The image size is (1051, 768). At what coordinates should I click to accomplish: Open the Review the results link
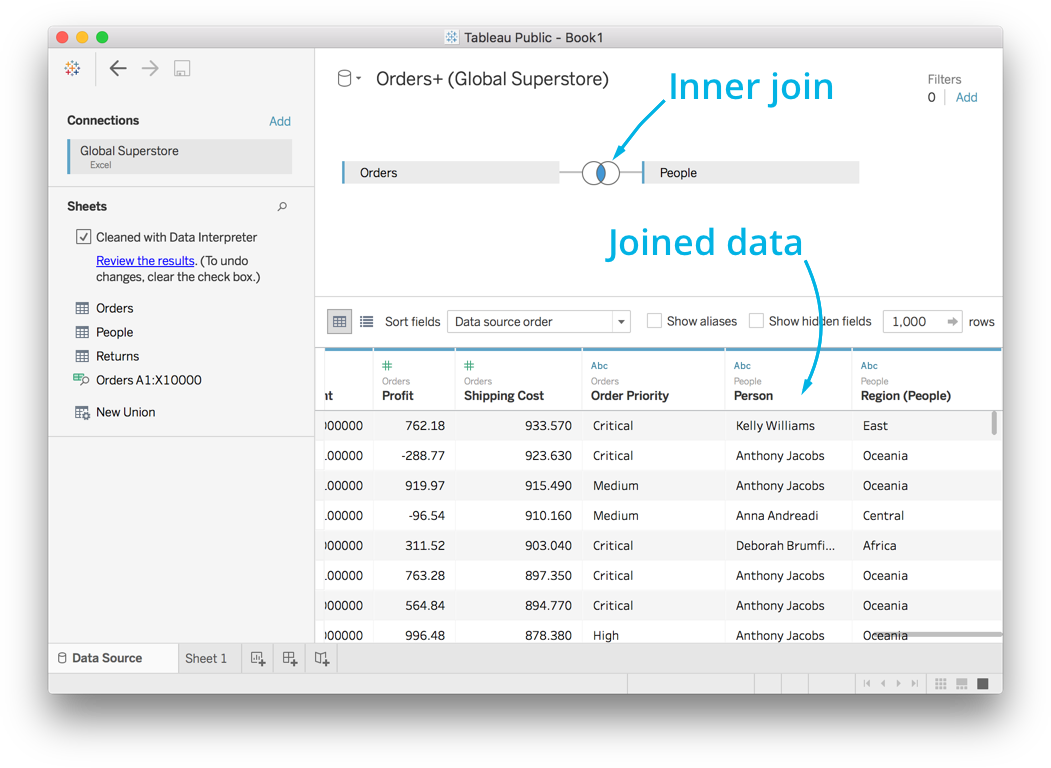click(145, 261)
